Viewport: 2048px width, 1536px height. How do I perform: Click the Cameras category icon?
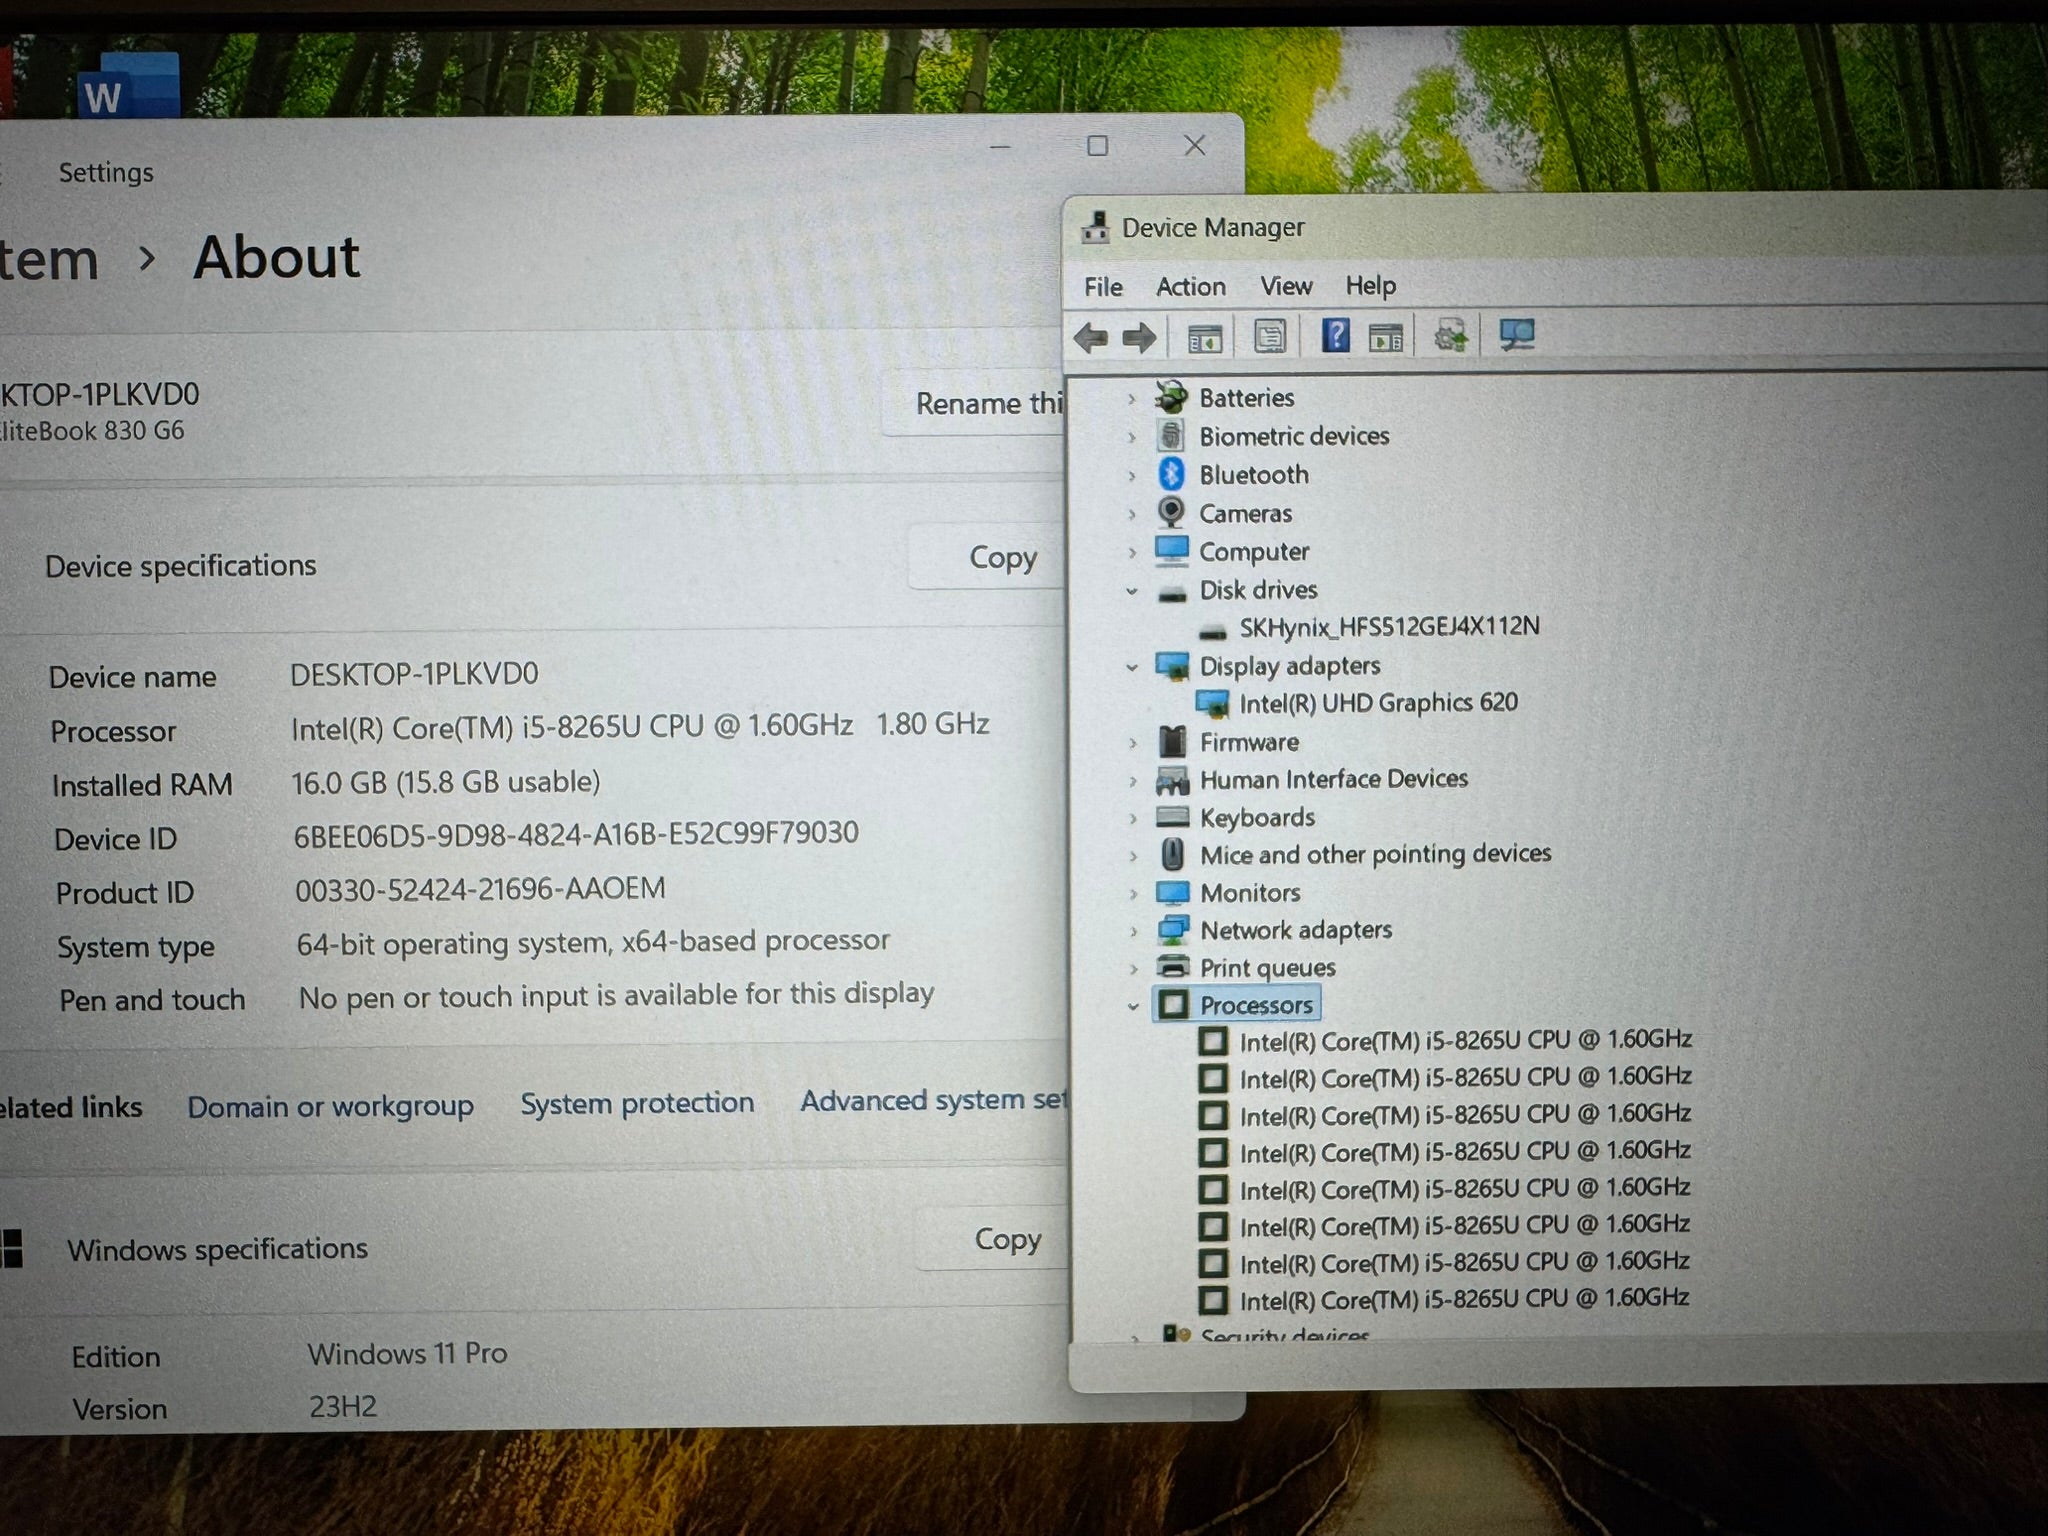click(1171, 512)
